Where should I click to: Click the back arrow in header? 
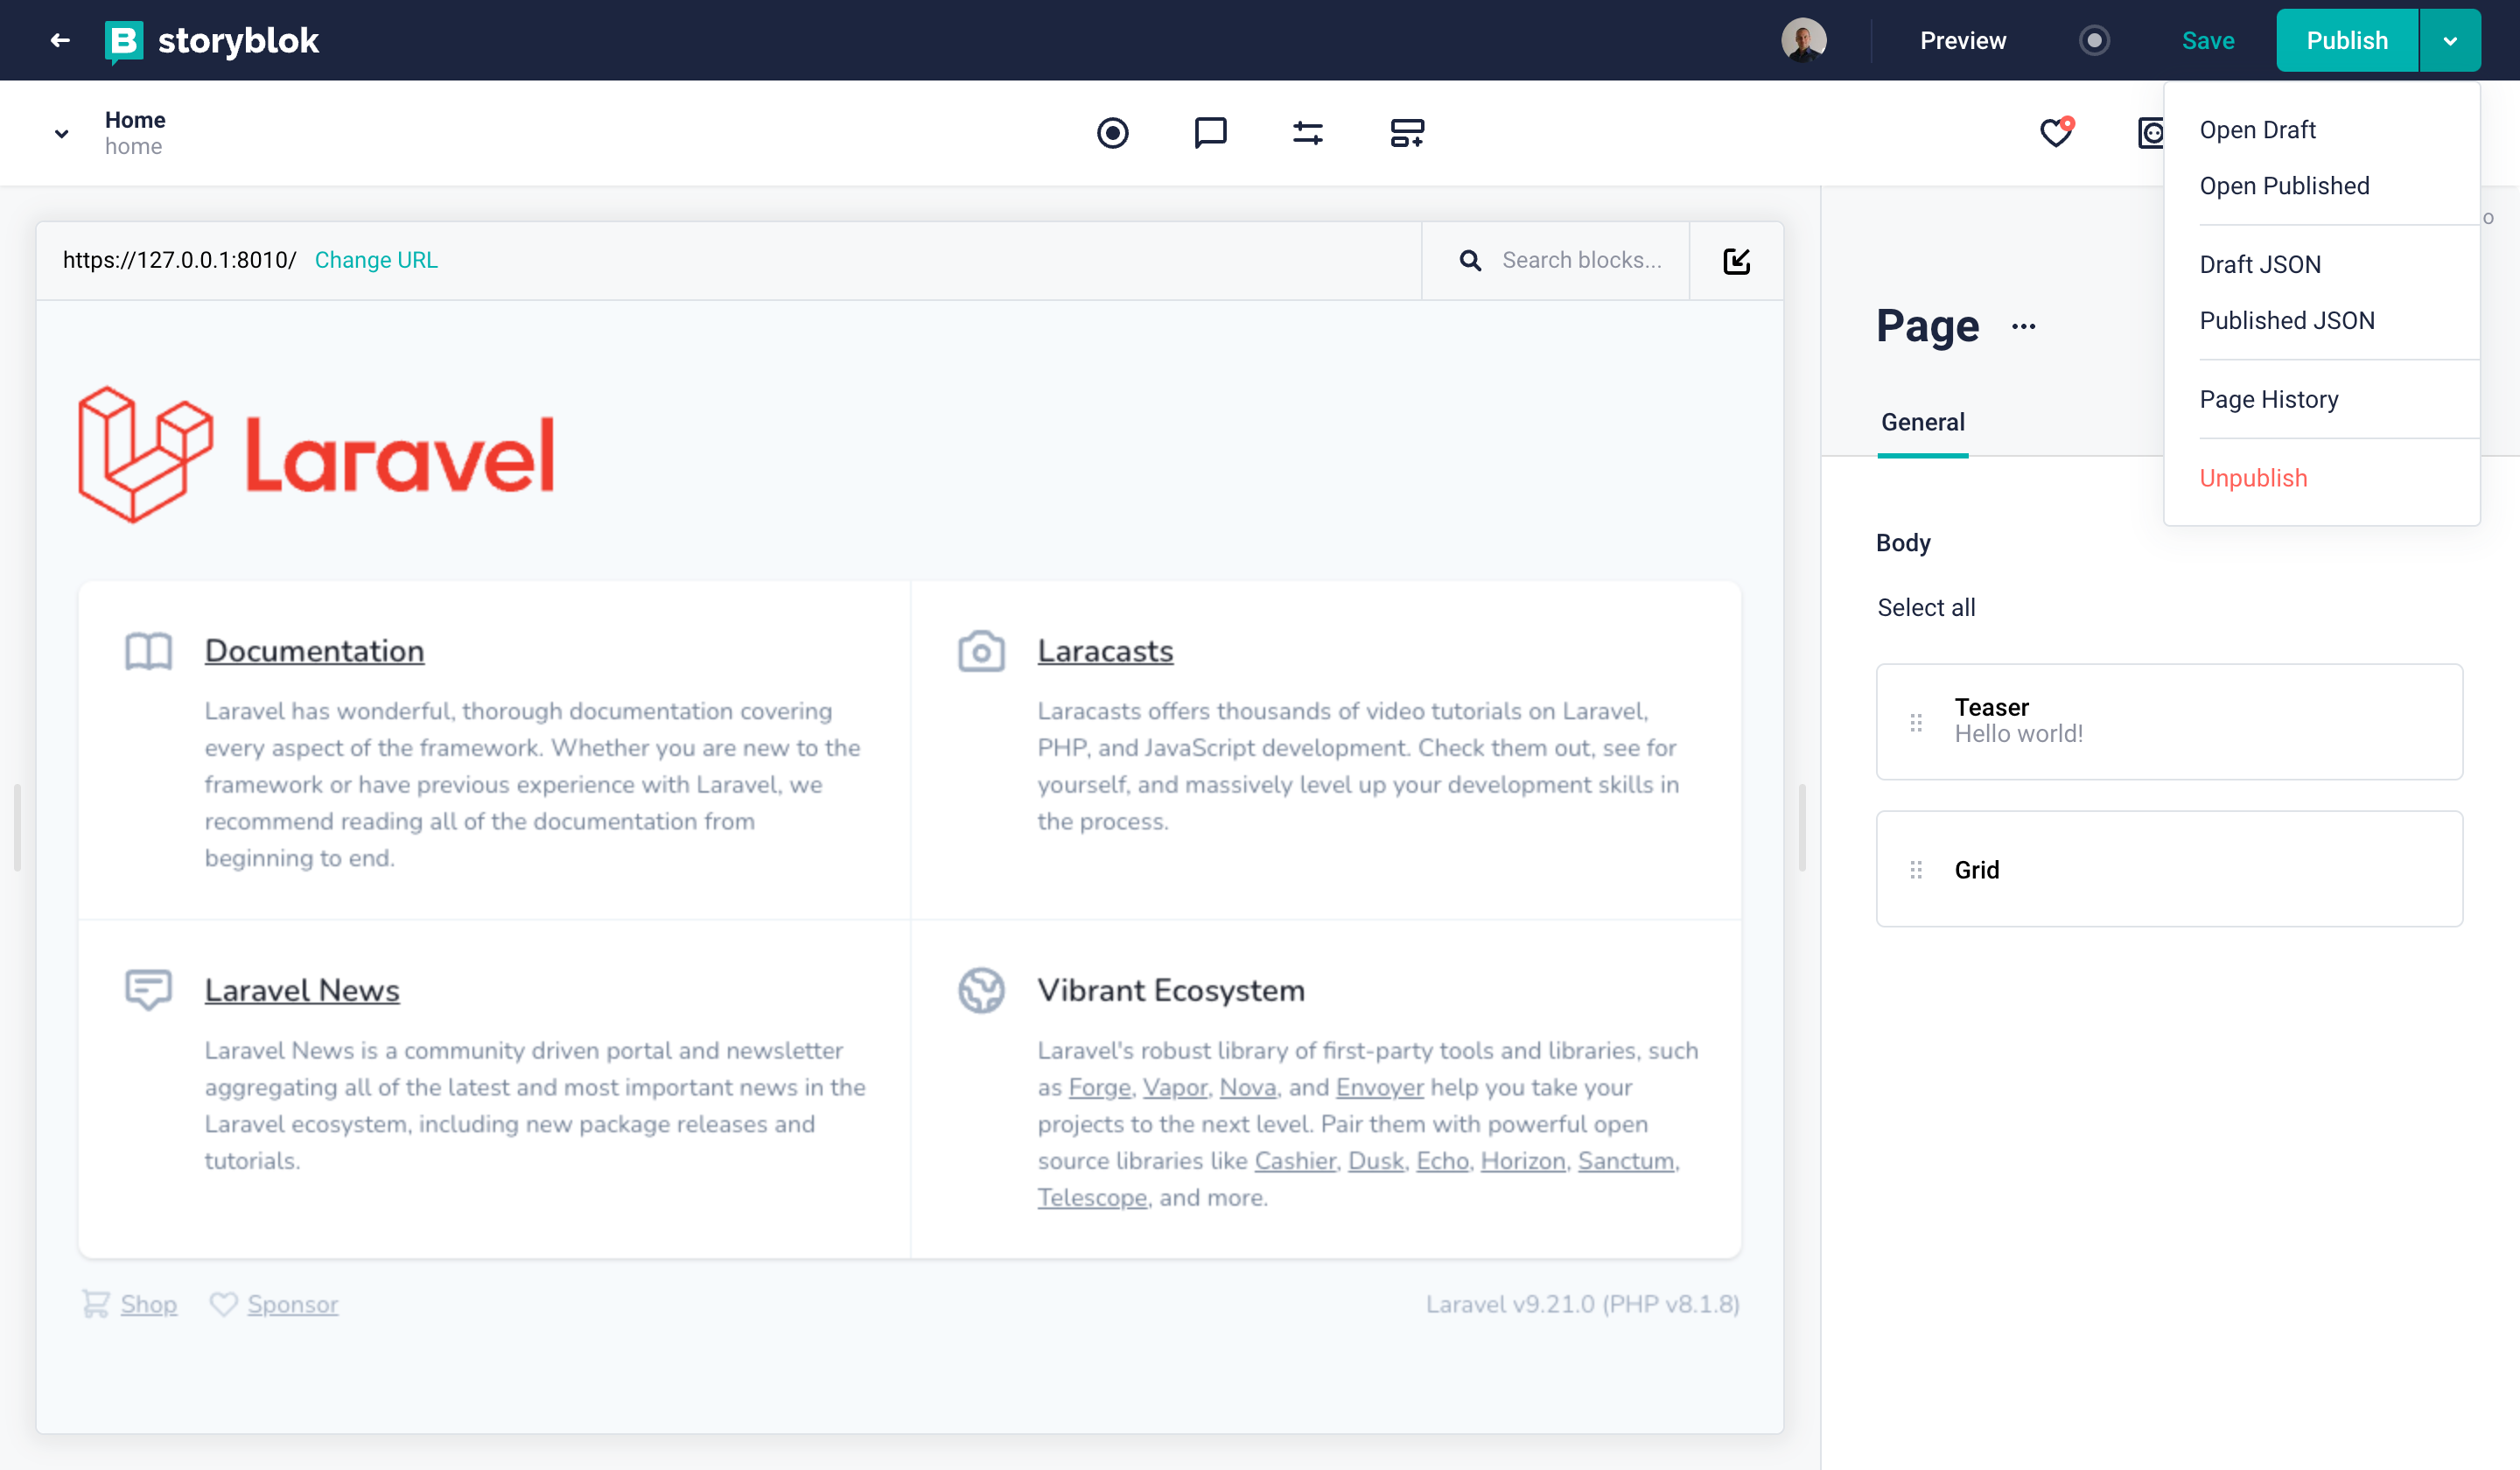[60, 40]
